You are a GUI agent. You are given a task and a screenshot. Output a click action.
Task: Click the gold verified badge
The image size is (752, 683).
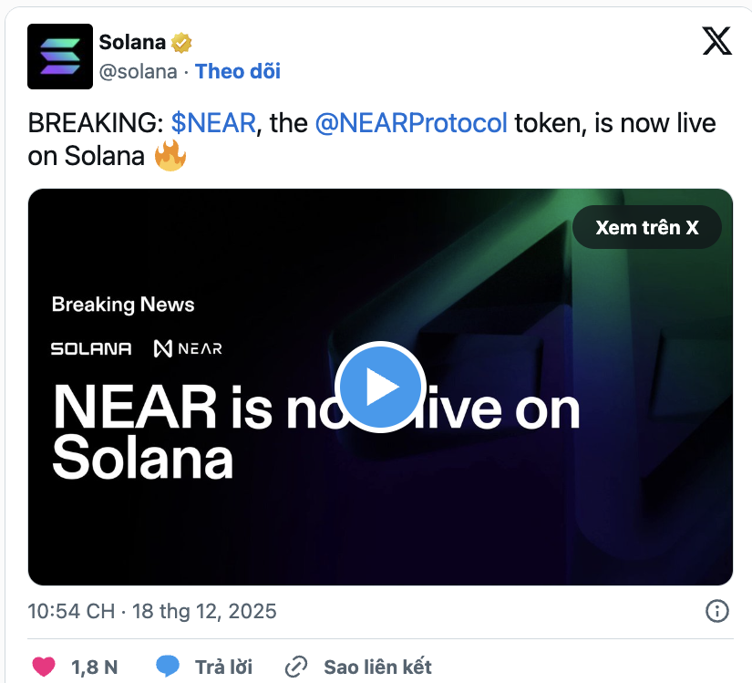click(182, 43)
